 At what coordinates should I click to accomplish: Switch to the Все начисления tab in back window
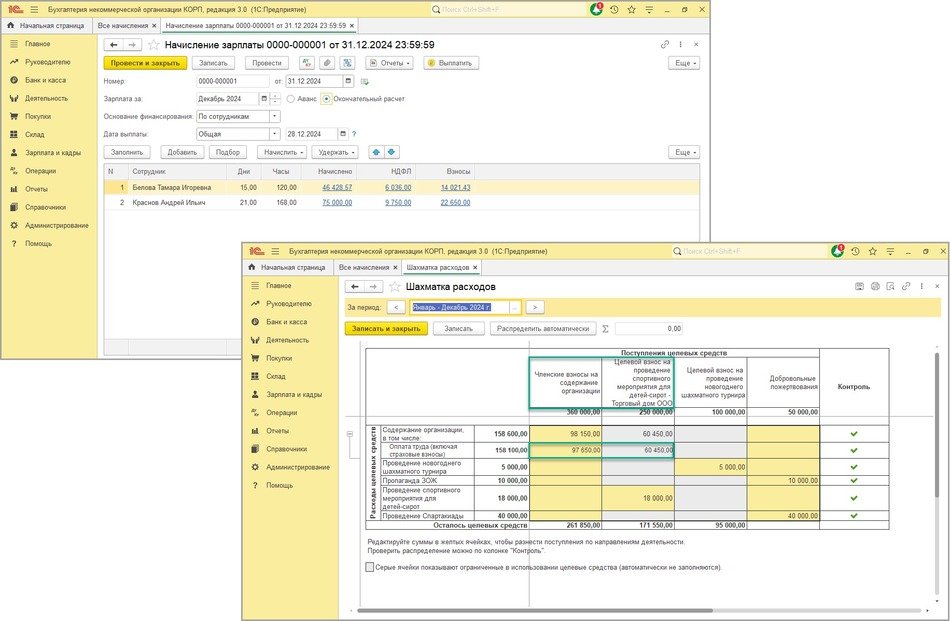(125, 24)
